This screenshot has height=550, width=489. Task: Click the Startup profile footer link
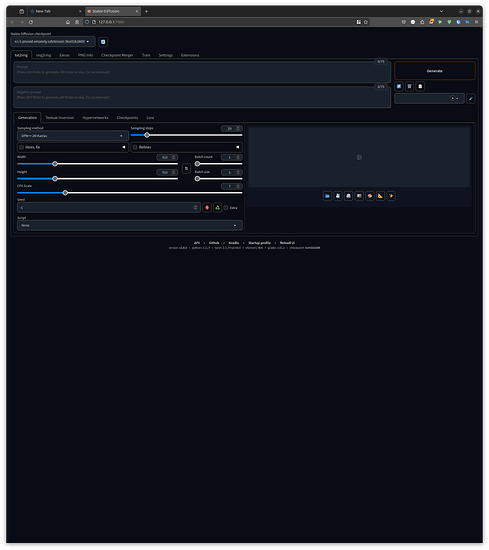pyautogui.click(x=259, y=243)
